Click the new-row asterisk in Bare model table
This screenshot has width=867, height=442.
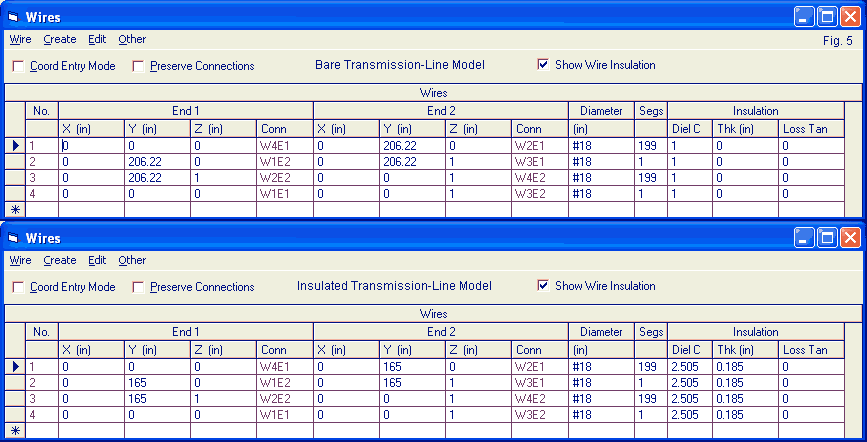(15, 209)
